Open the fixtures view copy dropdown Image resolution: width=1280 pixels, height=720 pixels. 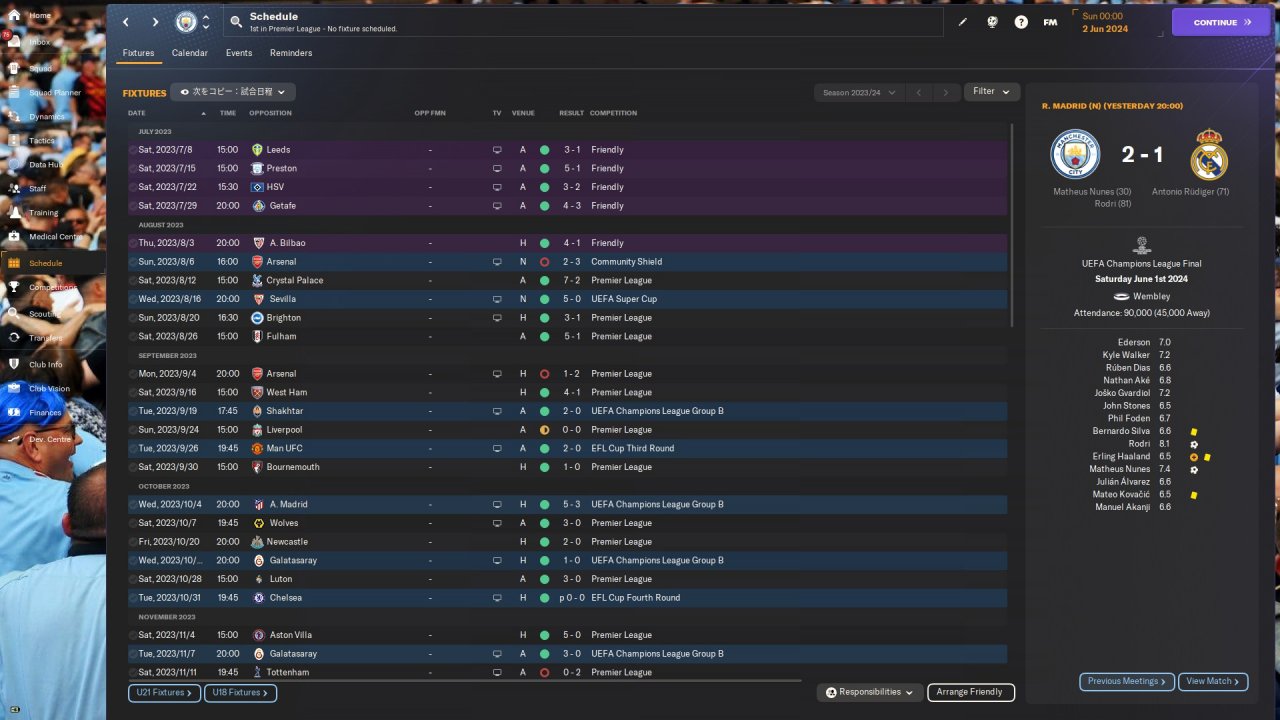pyautogui.click(x=233, y=92)
